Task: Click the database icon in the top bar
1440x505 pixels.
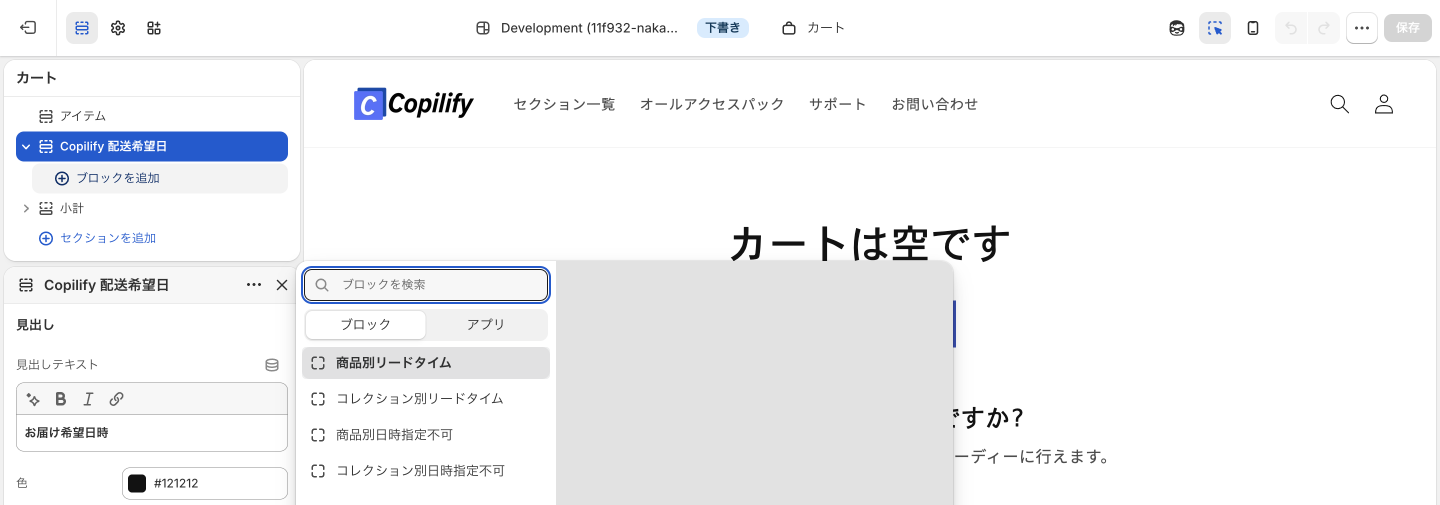Action: pyautogui.click(x=1177, y=28)
